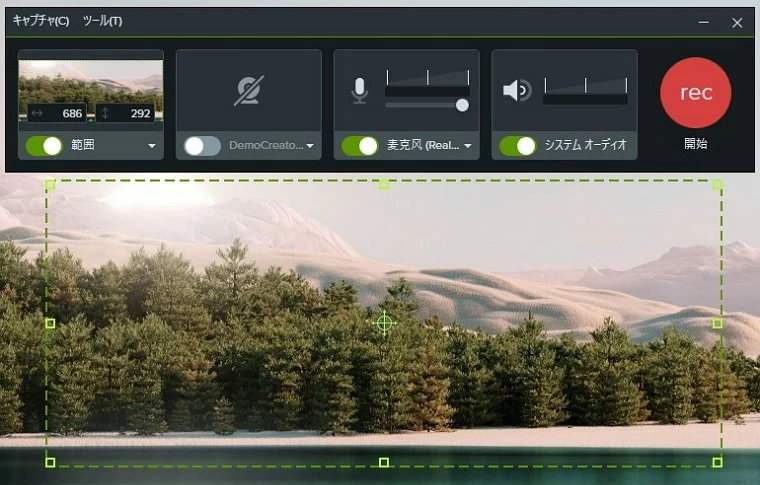Viewport: 760px width, 485px height.
Task: Open the 麦克风 (Real... device dropdown
Action: [x=468, y=146]
